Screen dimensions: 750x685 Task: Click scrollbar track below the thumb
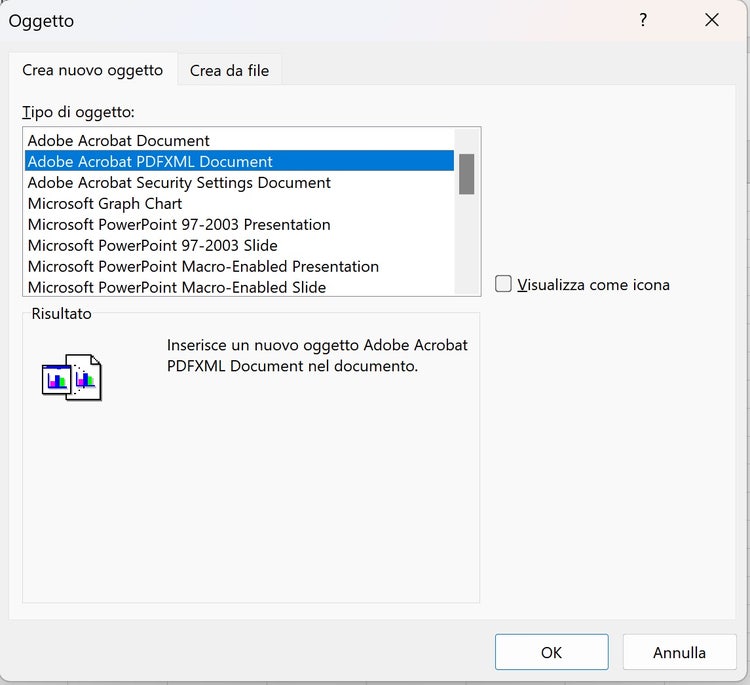466,245
